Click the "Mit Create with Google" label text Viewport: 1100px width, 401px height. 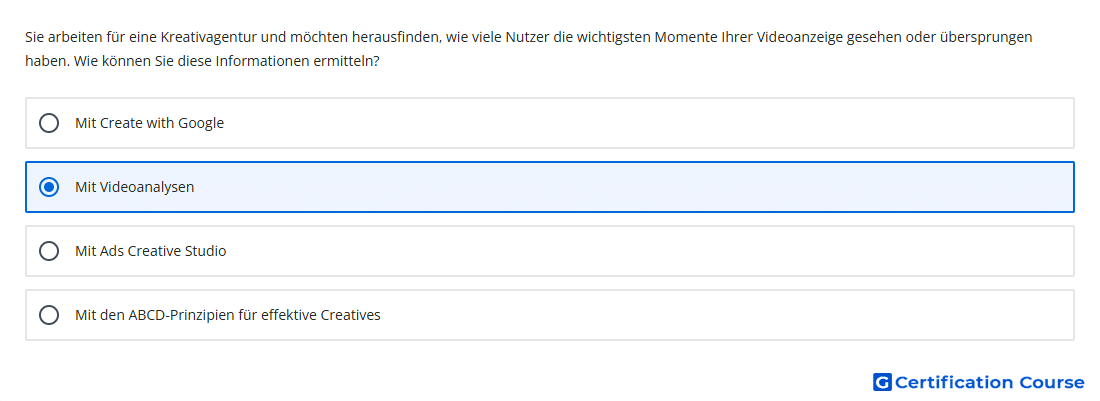(x=149, y=123)
